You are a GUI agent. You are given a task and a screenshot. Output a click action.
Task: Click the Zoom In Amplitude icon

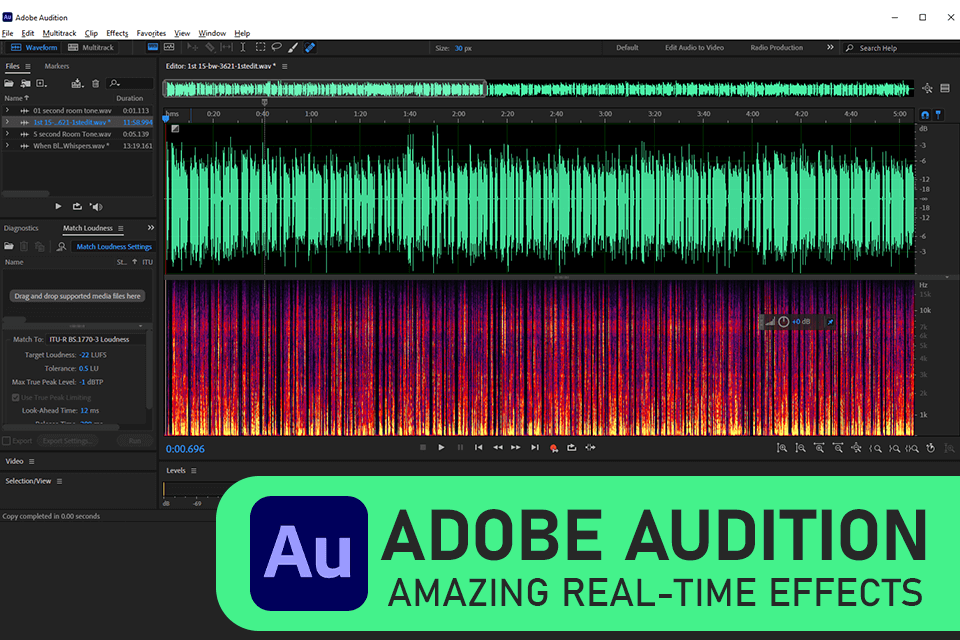782,448
